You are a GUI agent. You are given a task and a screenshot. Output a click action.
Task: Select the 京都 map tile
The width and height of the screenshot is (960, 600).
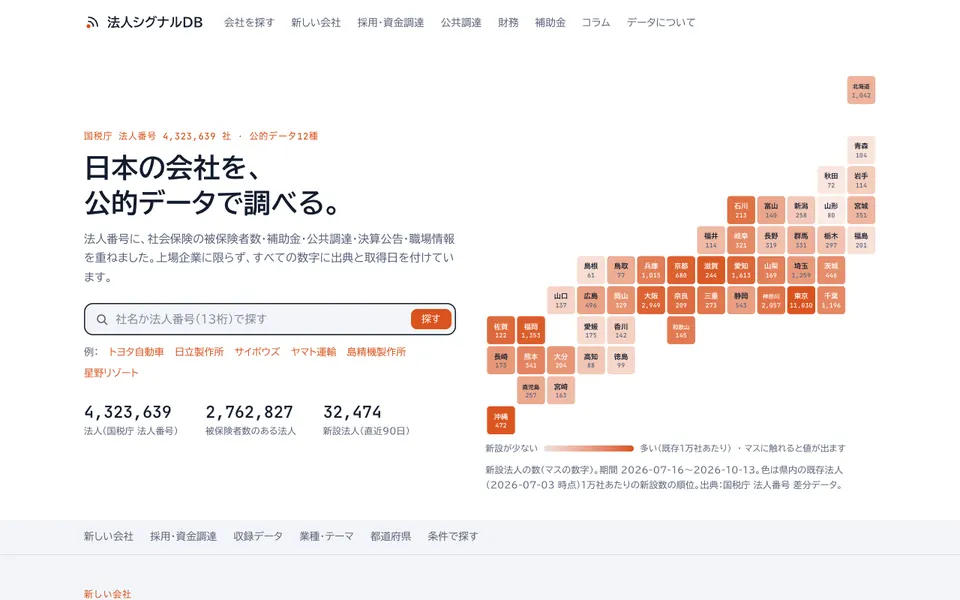pyautogui.click(x=681, y=271)
